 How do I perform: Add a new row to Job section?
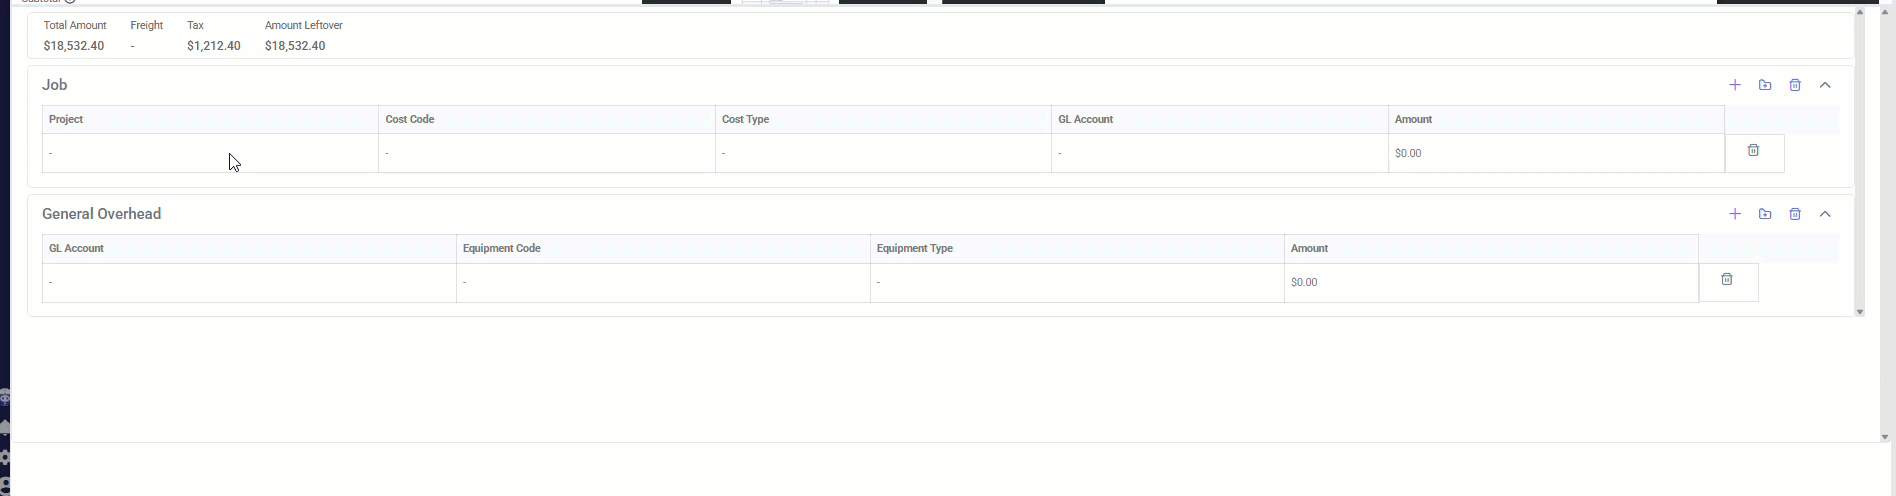pos(1735,85)
